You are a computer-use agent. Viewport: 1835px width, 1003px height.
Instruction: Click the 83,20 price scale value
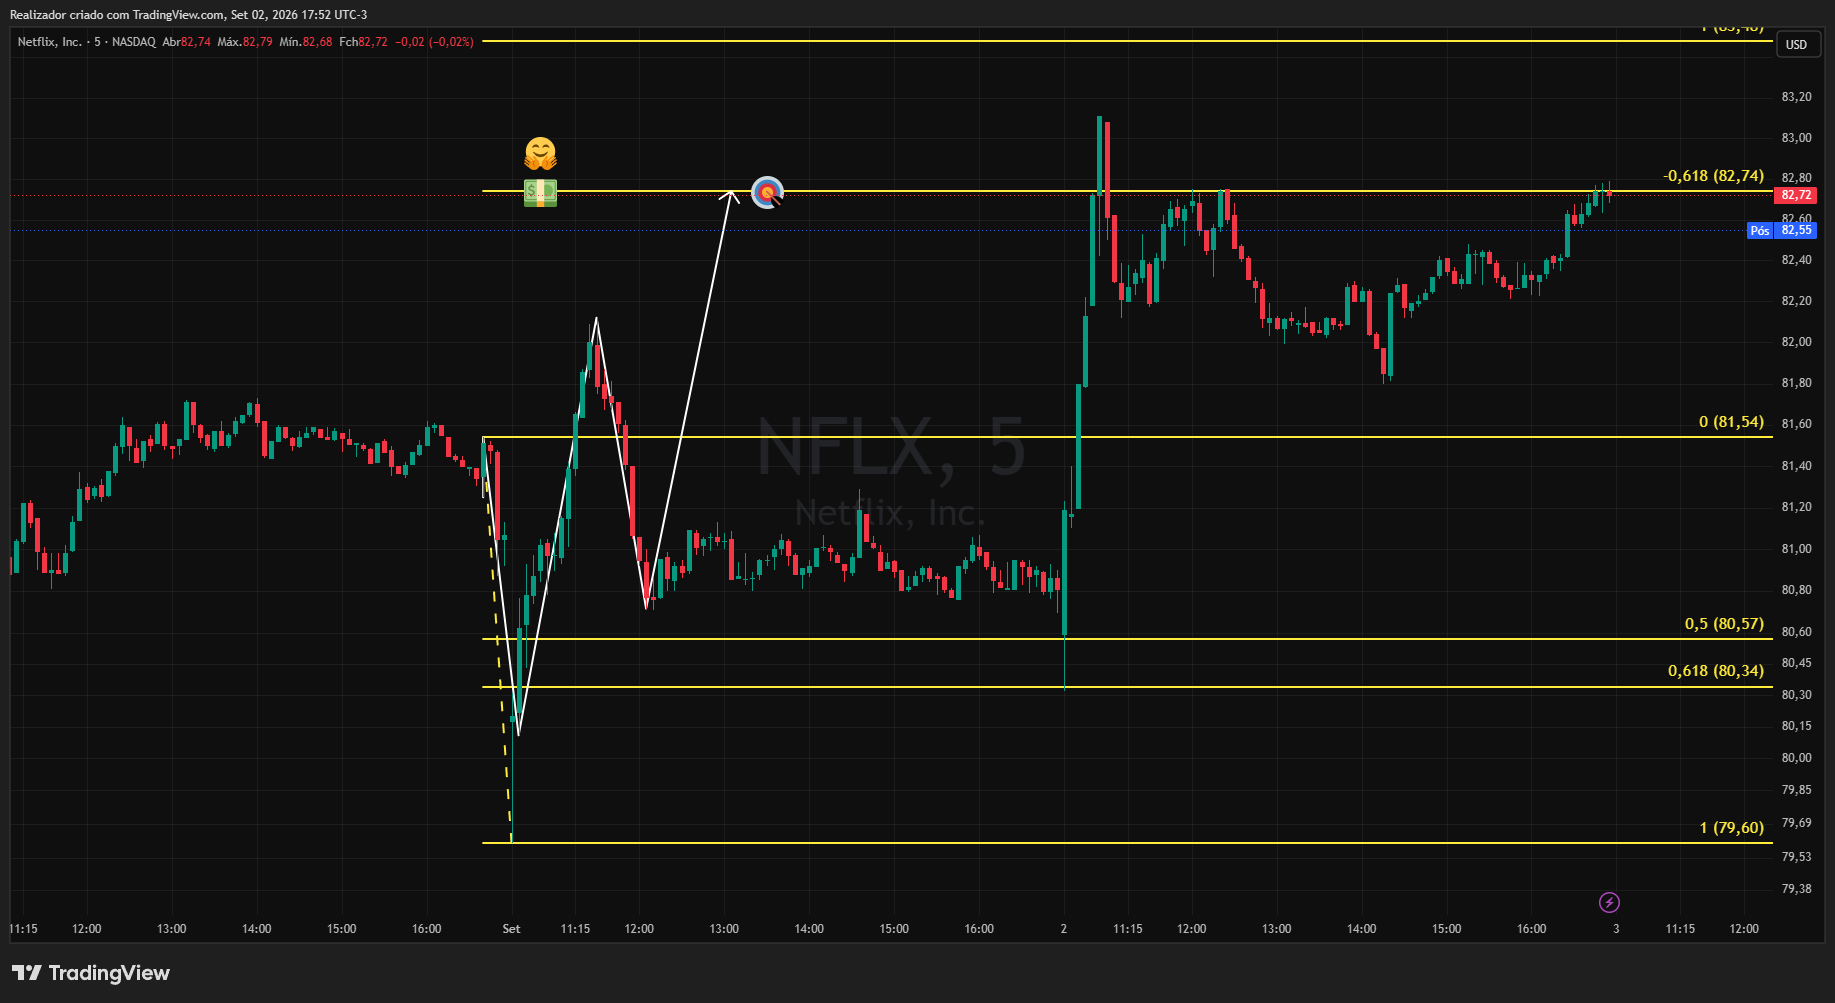[1796, 97]
